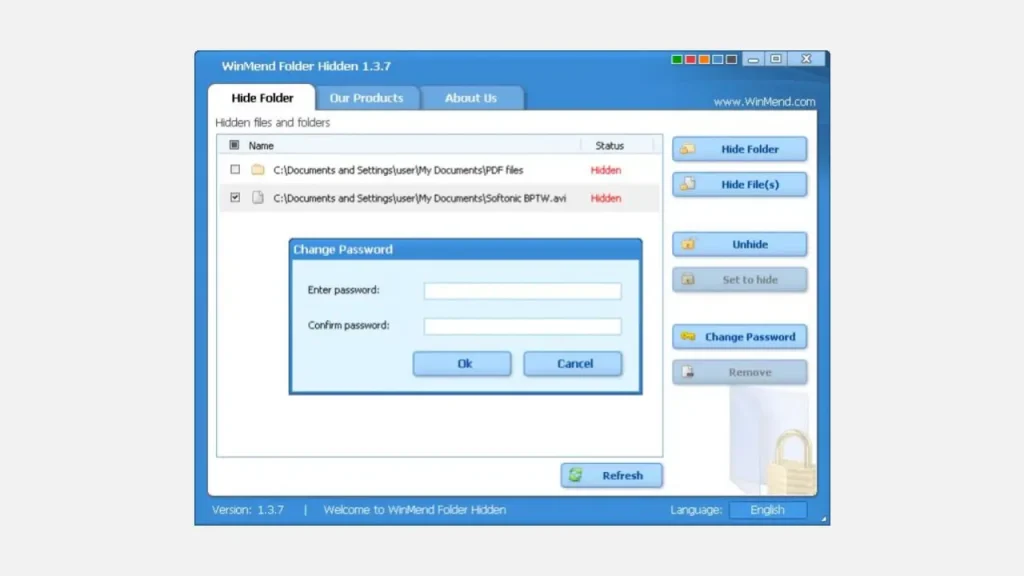Click the Hide Folder button label

(x=750, y=149)
